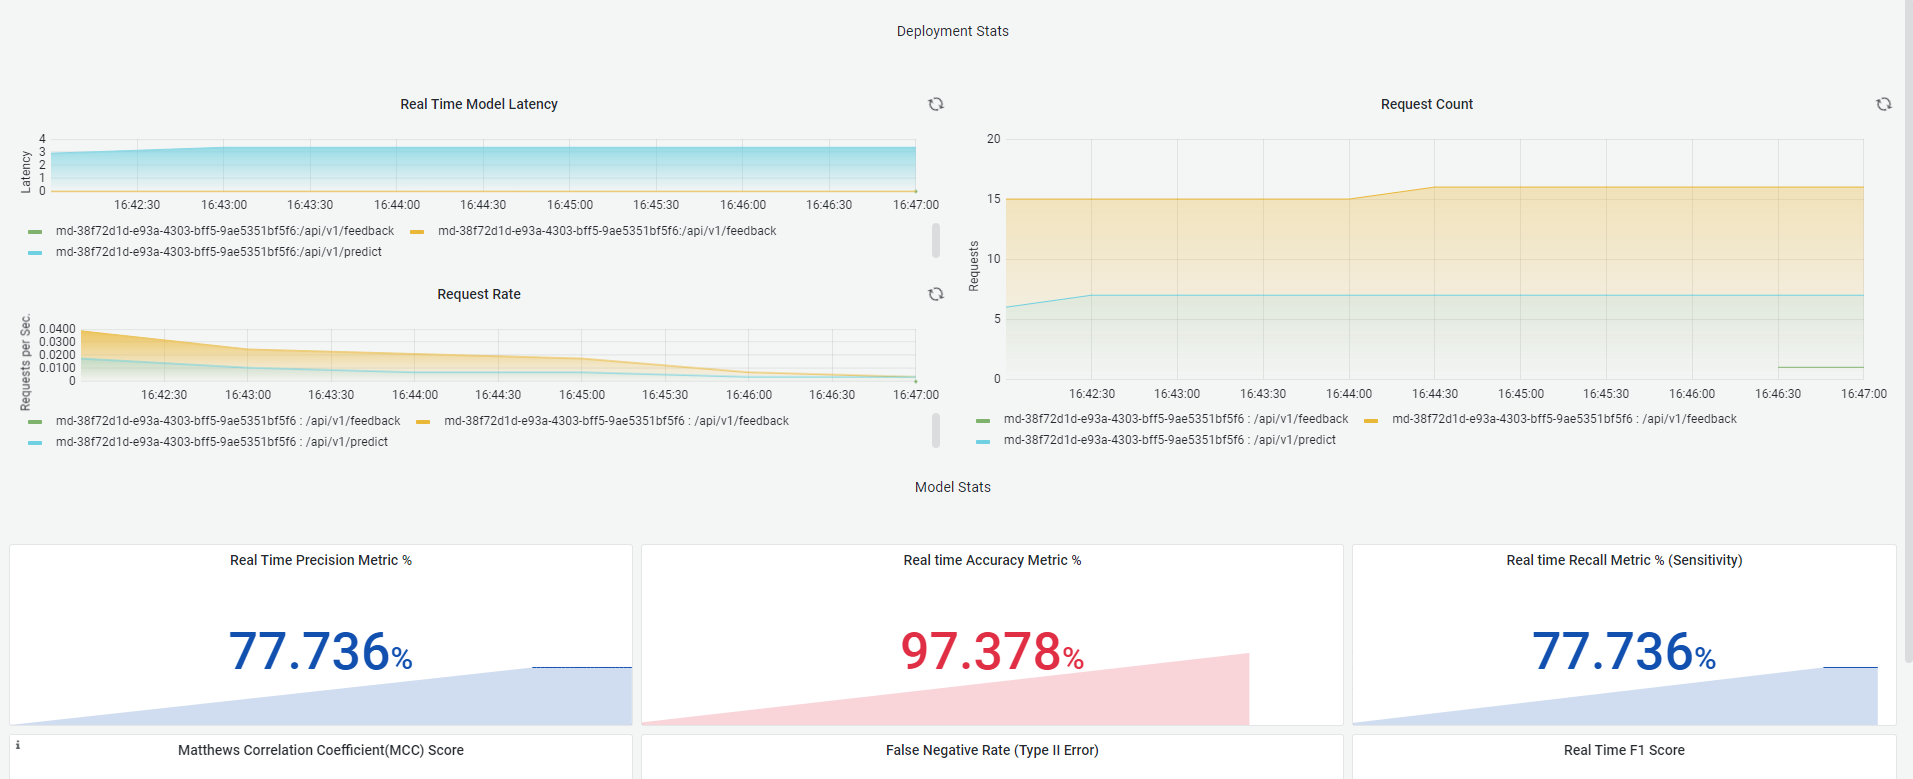Viewport: 1913px width, 779px height.
Task: Click the Latency y-axis label
Action: click(x=26, y=171)
